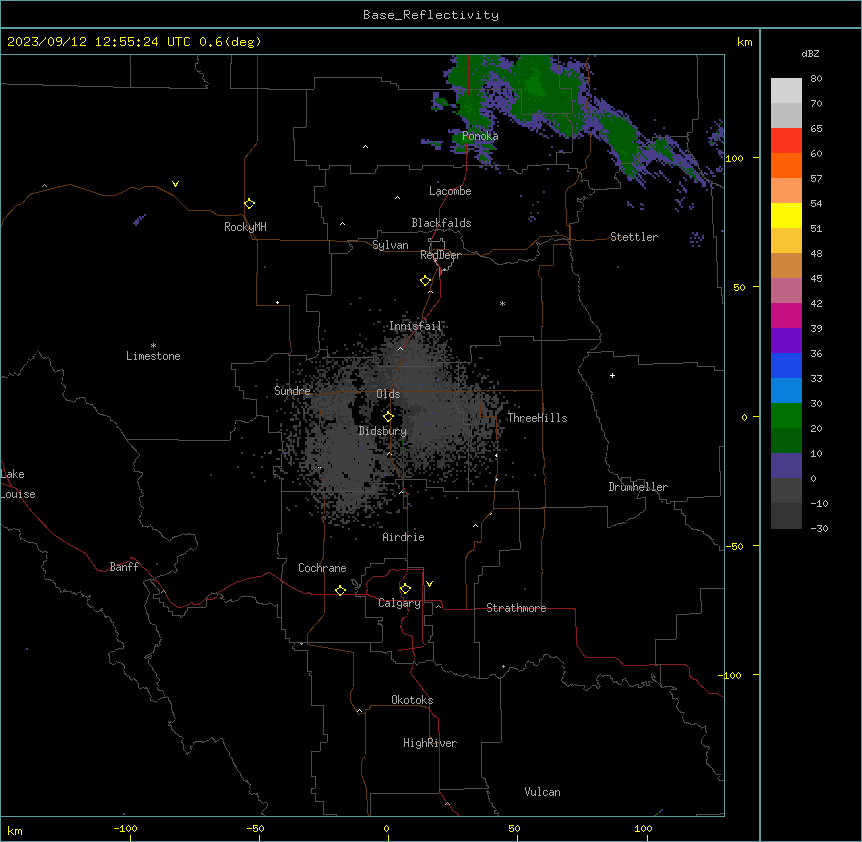Click the Vulcan town label
This screenshot has width=862, height=842.
coord(542,792)
